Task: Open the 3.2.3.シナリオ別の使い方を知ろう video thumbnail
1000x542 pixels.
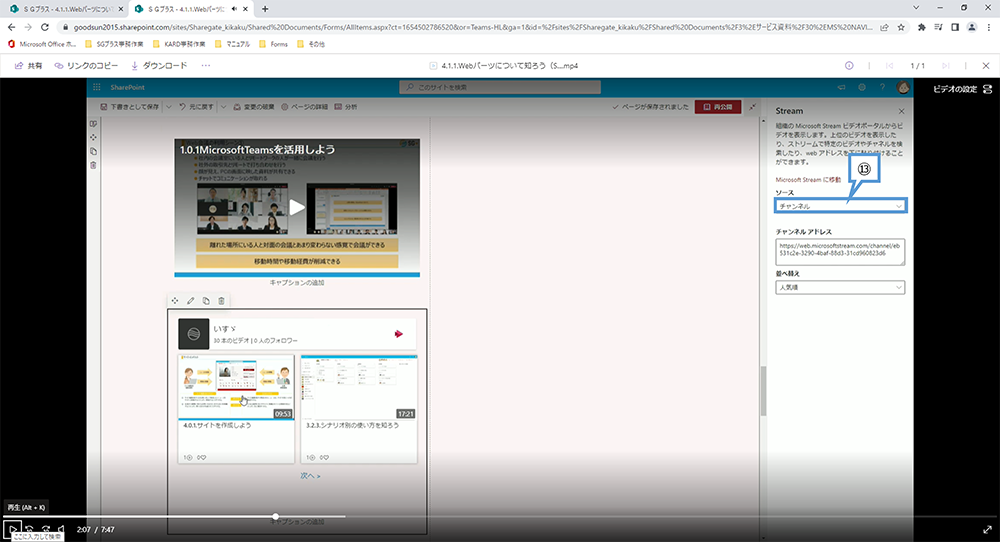Action: pyautogui.click(x=358, y=387)
